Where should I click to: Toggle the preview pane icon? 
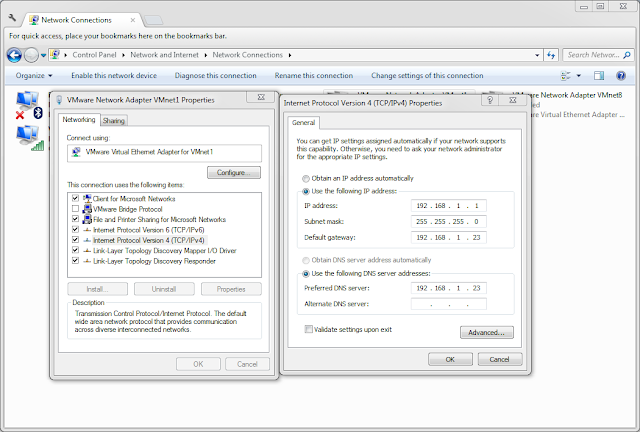(599, 76)
